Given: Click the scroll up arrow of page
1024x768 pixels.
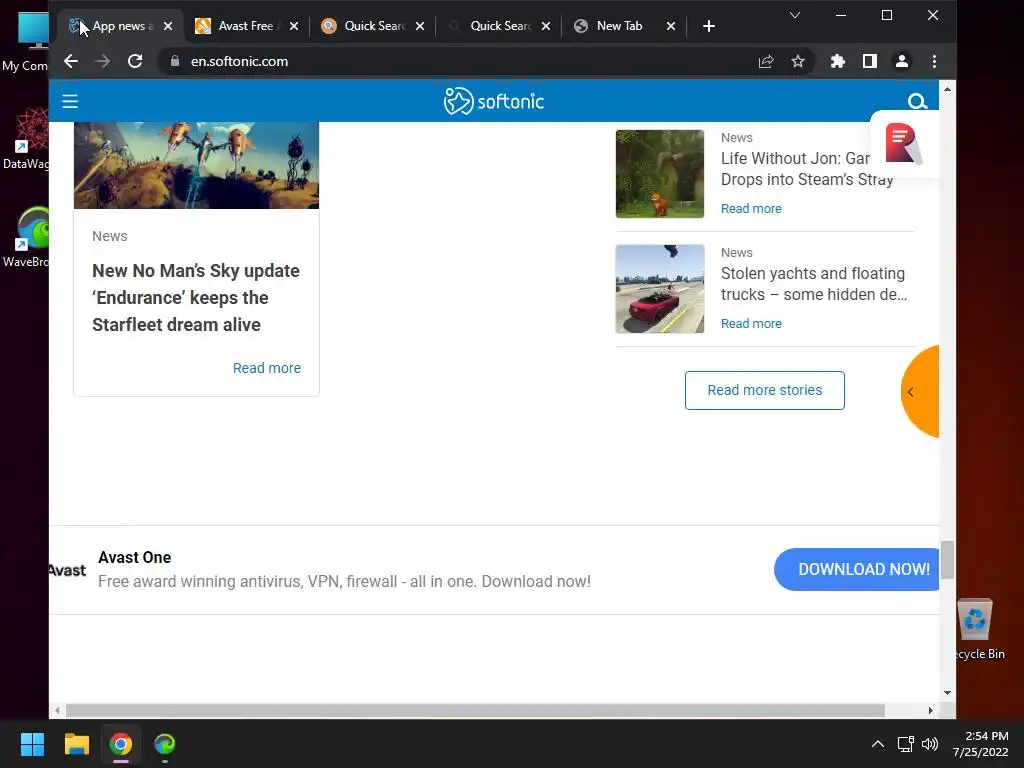Looking at the screenshot, I should point(947,89).
